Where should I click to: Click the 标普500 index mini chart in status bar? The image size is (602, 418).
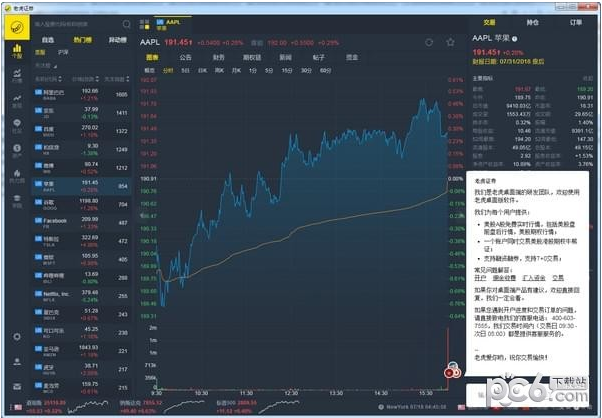click(279, 406)
